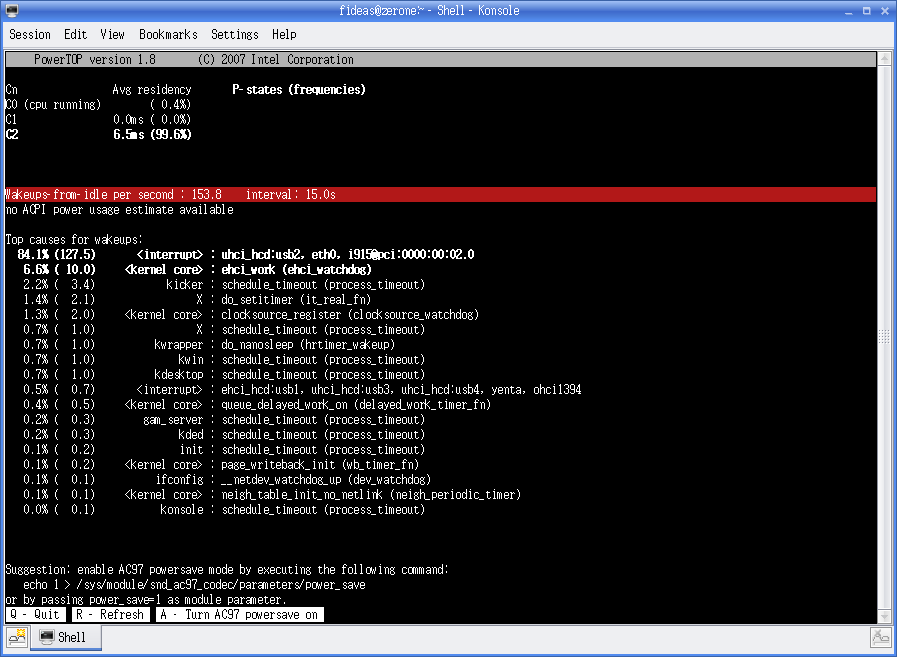Click the uhci_hcd:usb2, eth0 interrupt row
Screen dimensions: 897x657
(x=246, y=255)
